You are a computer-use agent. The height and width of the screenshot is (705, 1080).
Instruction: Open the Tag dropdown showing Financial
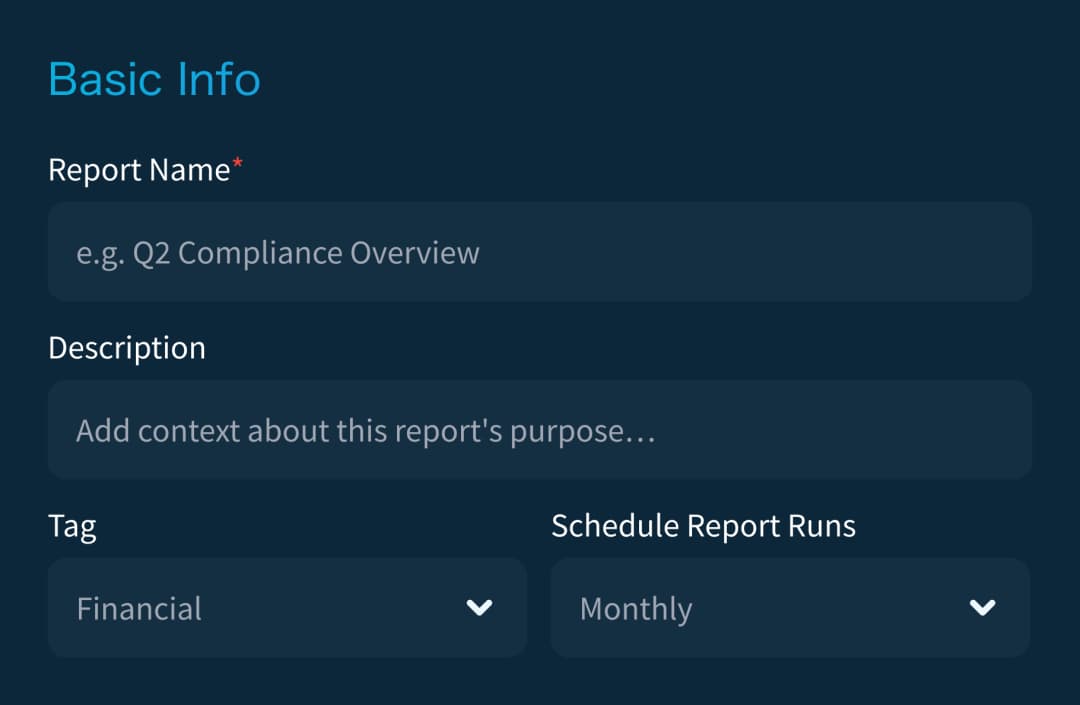pos(287,608)
